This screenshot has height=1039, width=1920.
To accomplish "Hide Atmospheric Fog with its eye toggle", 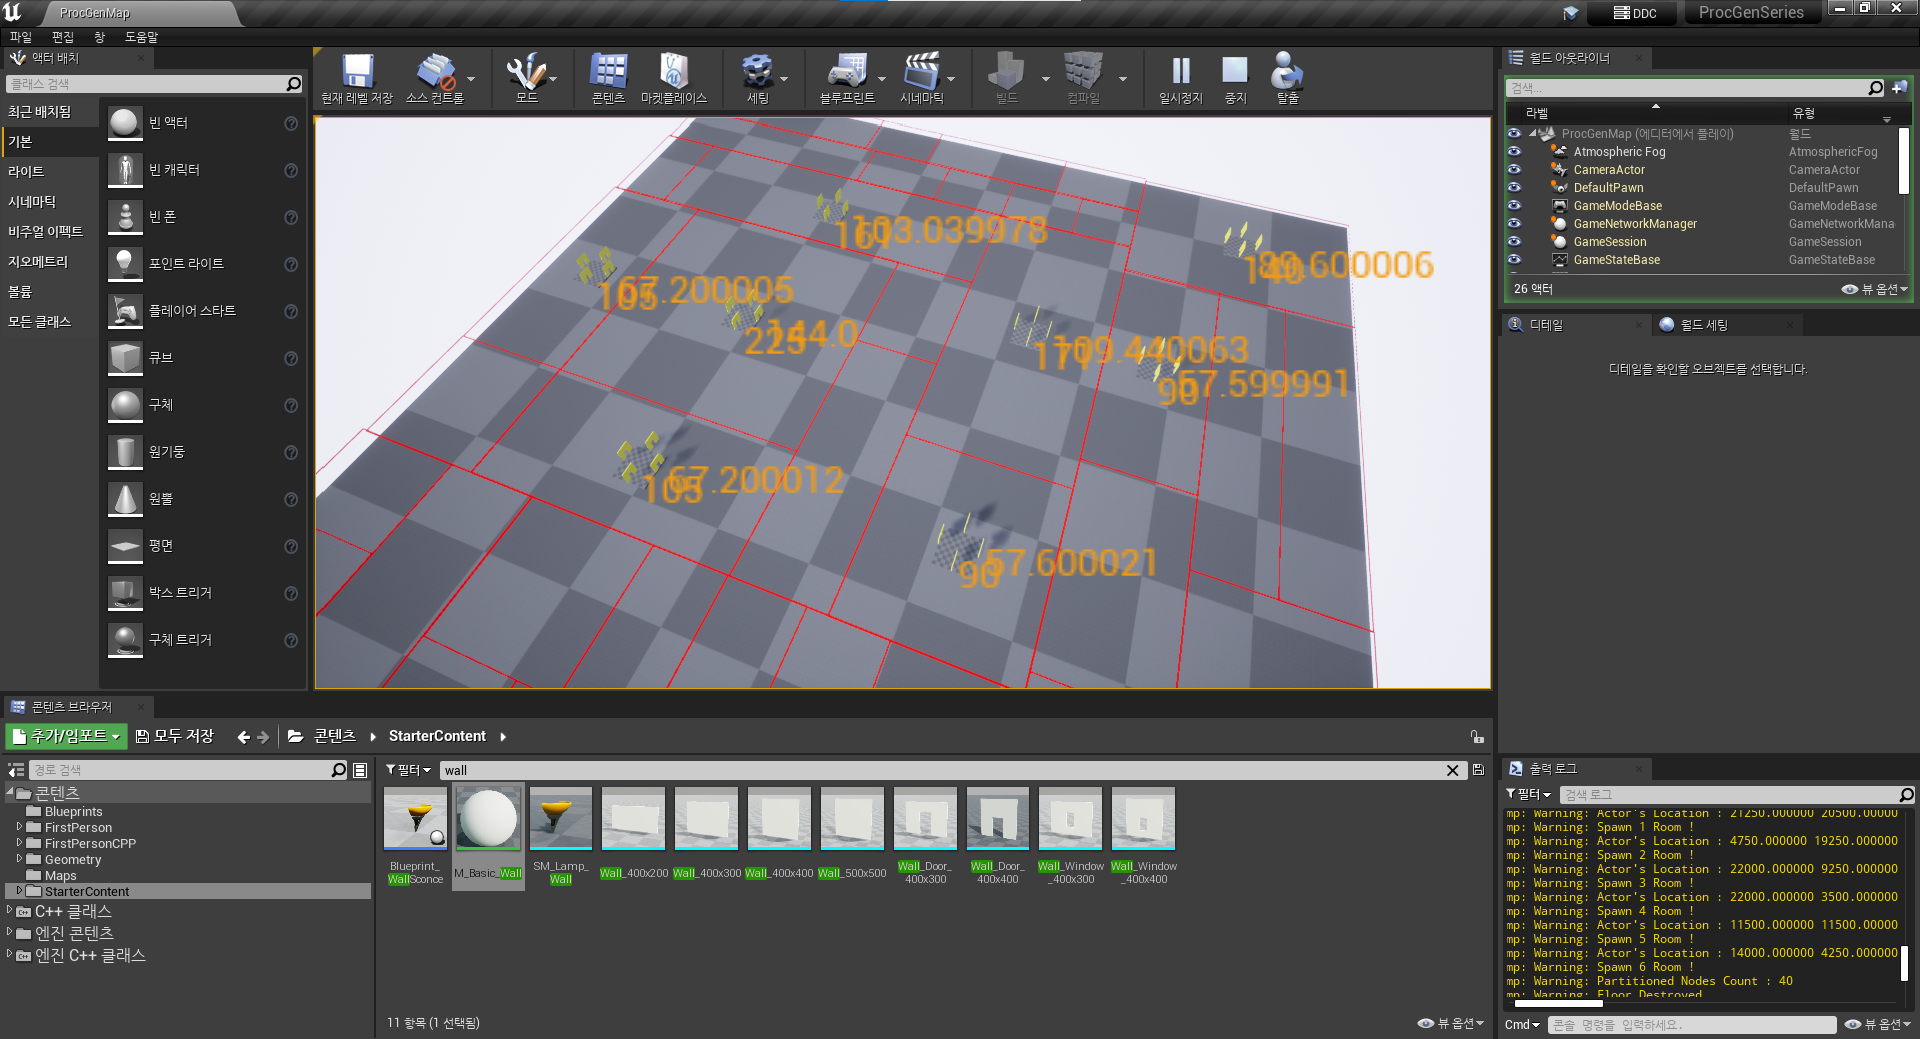I will click(1515, 152).
